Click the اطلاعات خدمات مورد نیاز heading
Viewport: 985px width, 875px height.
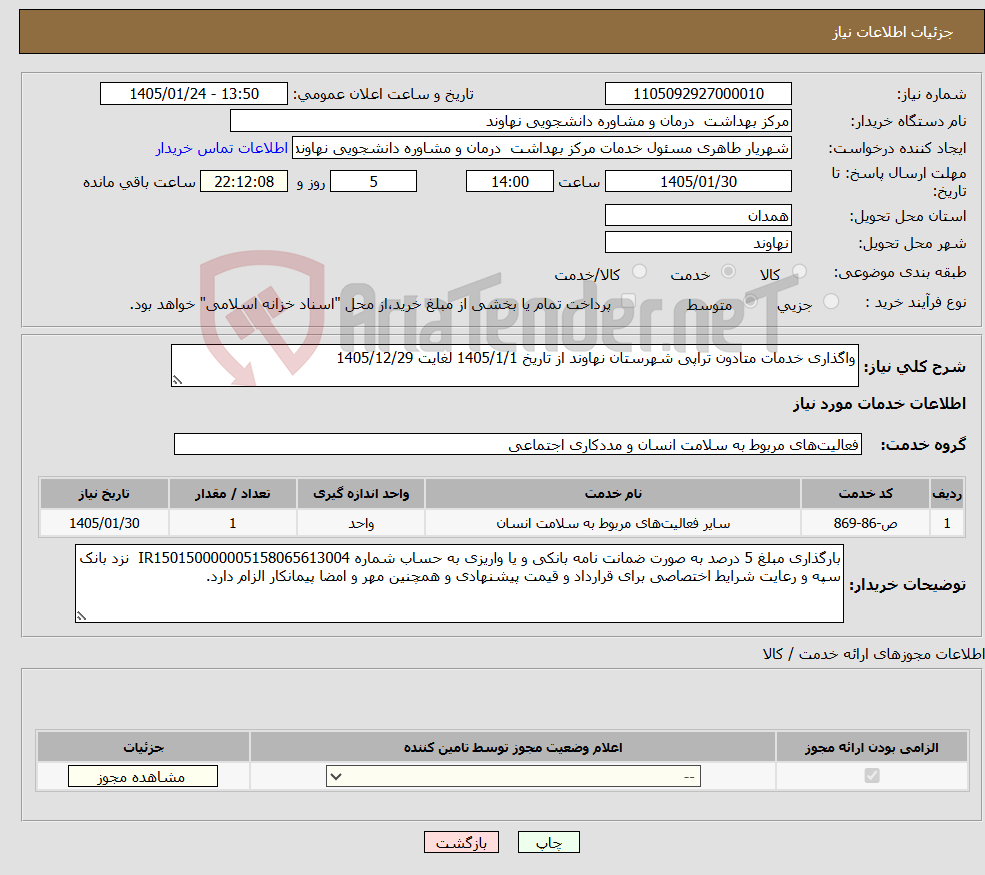click(x=879, y=403)
